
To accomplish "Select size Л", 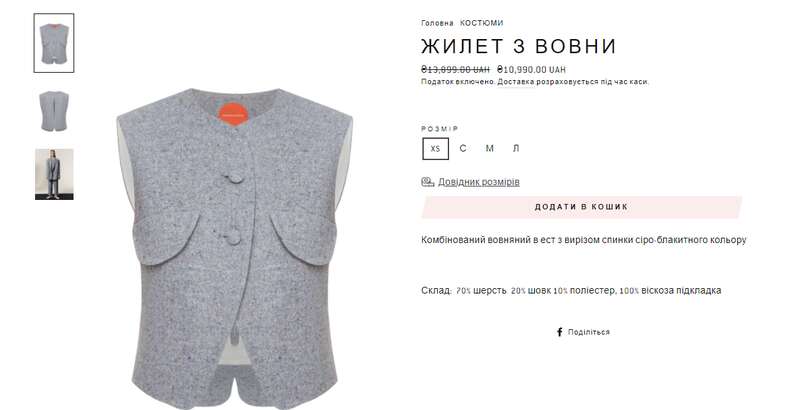I will tap(516, 148).
